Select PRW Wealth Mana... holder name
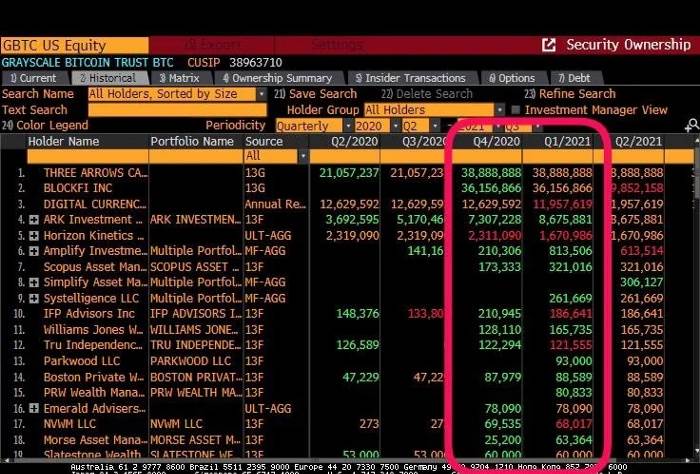Screen dimensions: 700x474 pyautogui.click(x=94, y=393)
